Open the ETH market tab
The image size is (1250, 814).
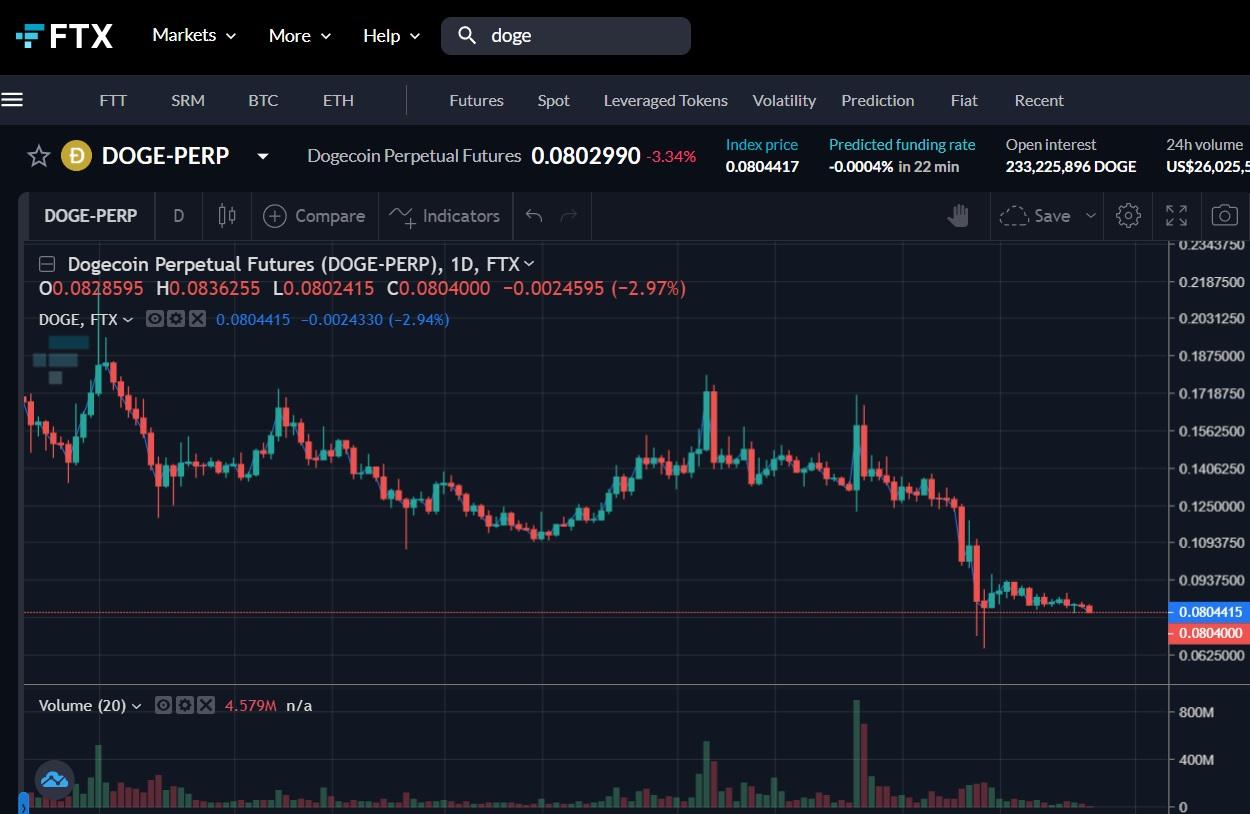coord(338,100)
